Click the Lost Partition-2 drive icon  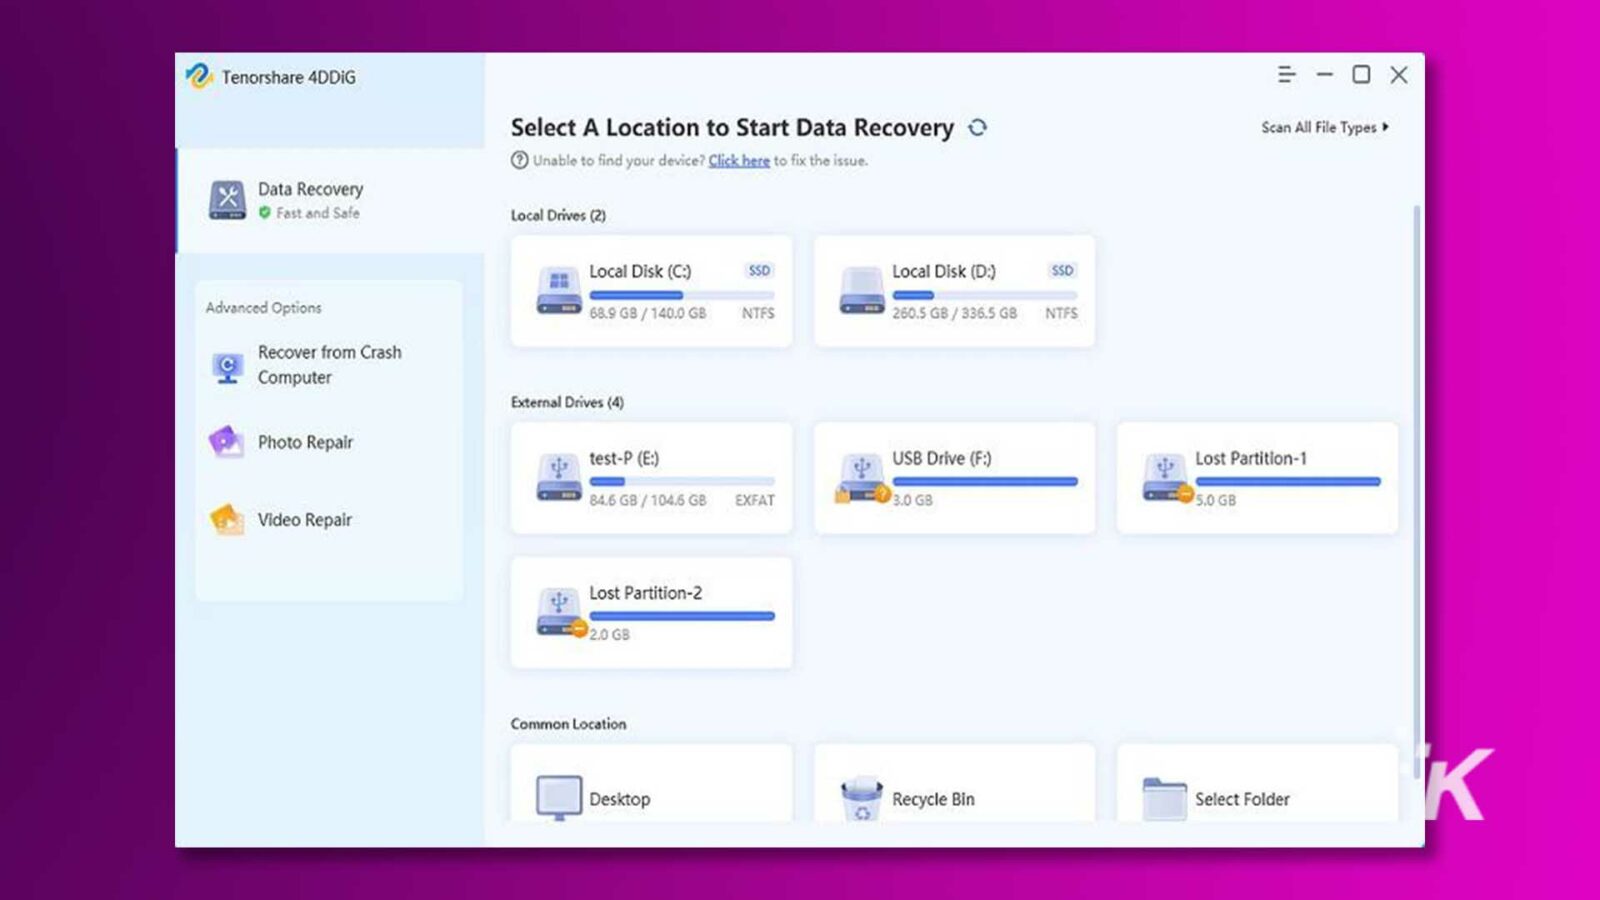(x=560, y=612)
